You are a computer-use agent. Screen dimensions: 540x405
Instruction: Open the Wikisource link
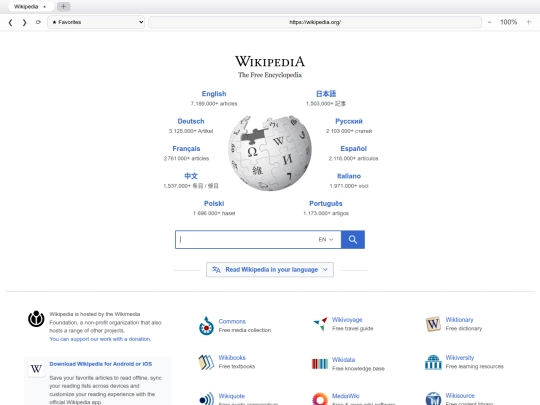tap(460, 396)
